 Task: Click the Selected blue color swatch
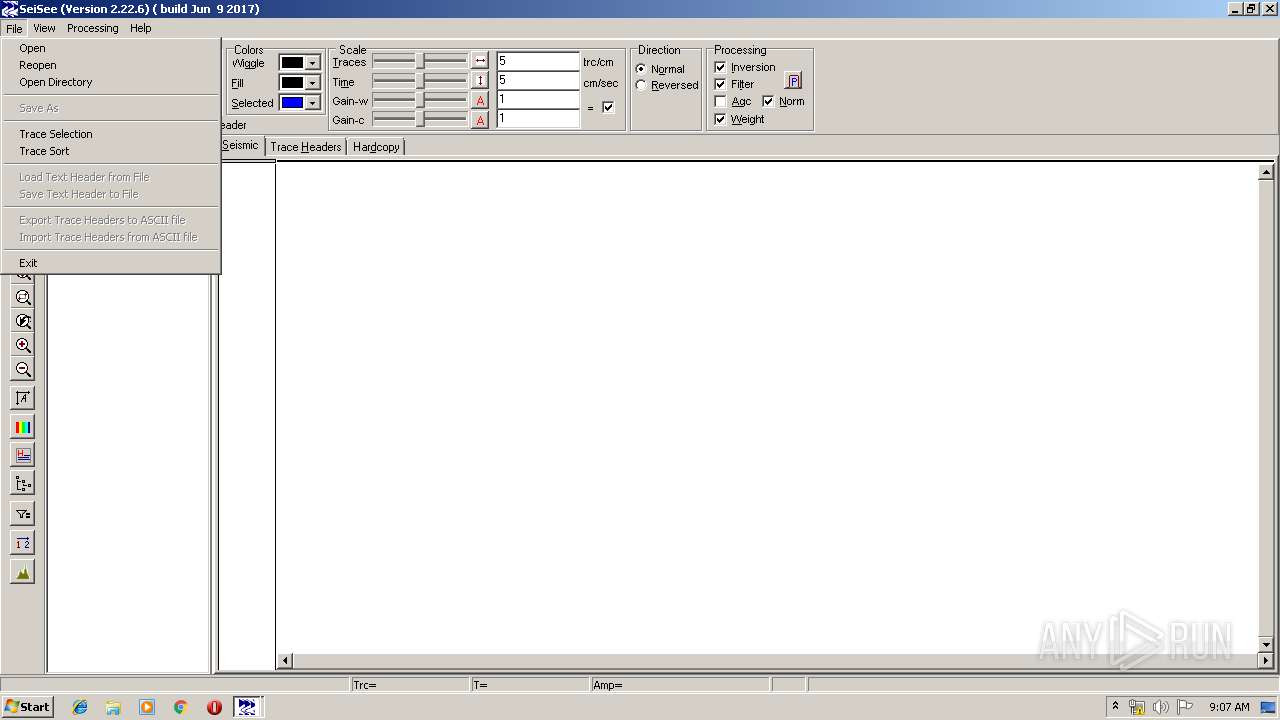pyautogui.click(x=292, y=103)
